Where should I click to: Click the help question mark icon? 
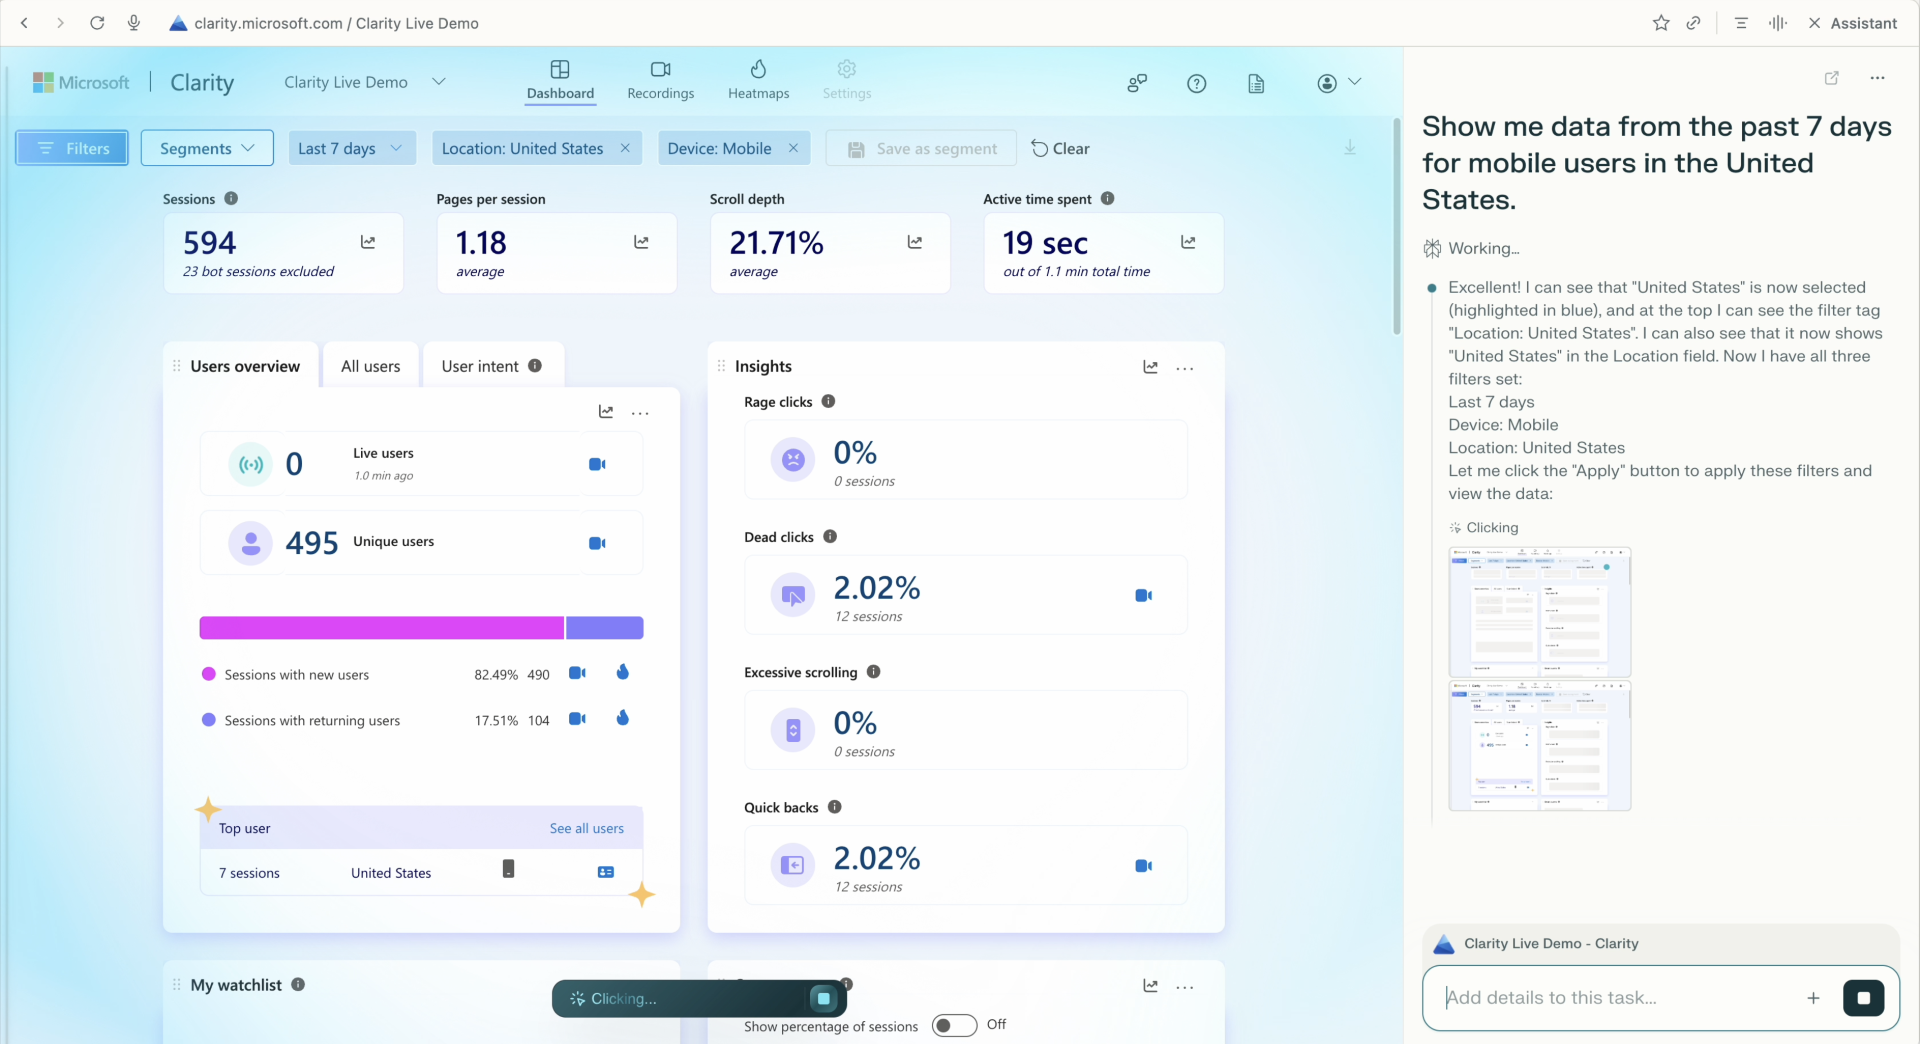(x=1196, y=84)
